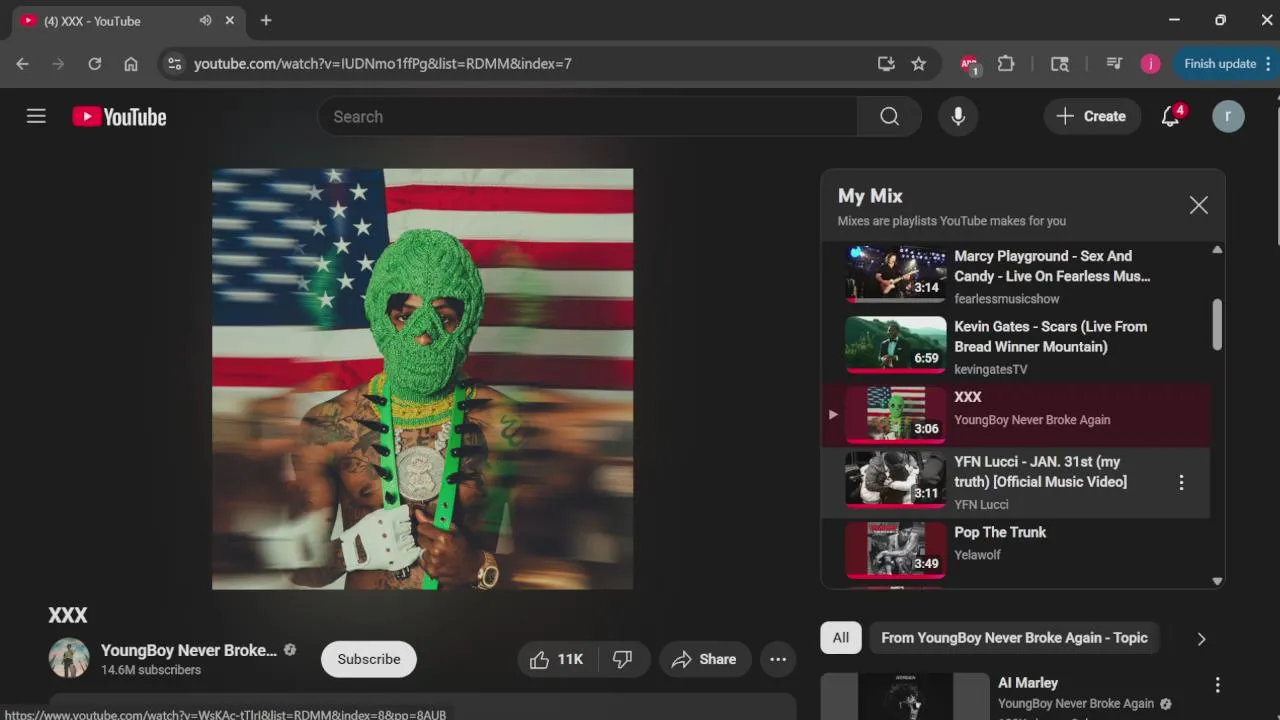
Task: Start voice search with microphone icon
Action: pos(958,117)
